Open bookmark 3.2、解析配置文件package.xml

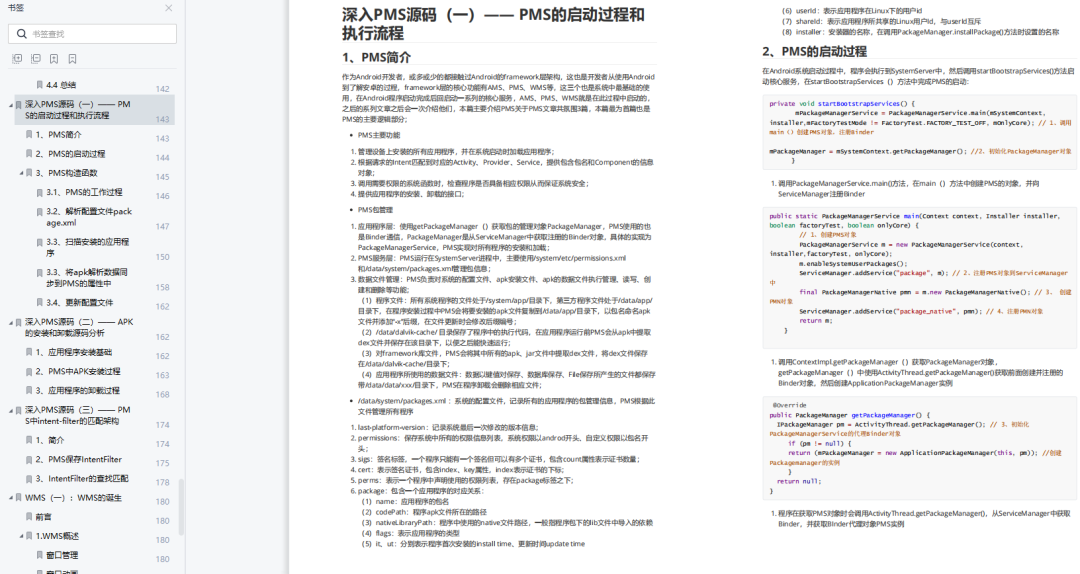(89, 217)
